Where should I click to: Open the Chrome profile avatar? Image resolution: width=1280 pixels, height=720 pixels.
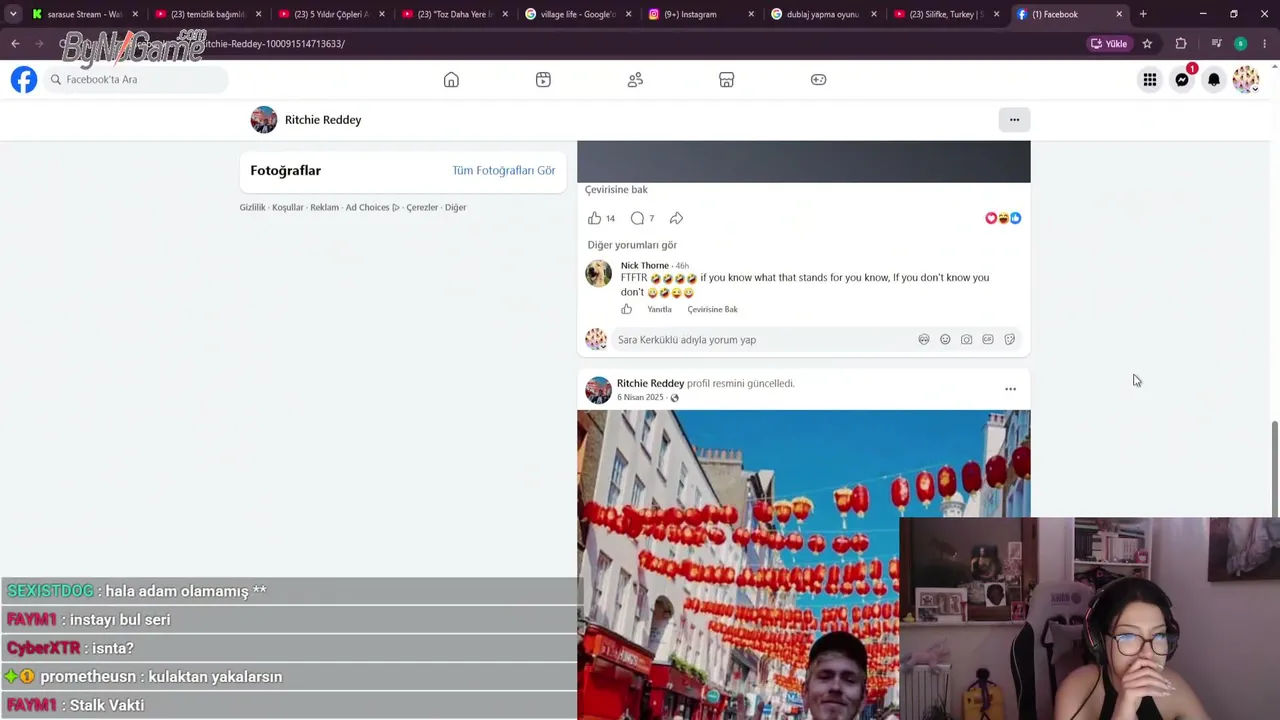1240,44
